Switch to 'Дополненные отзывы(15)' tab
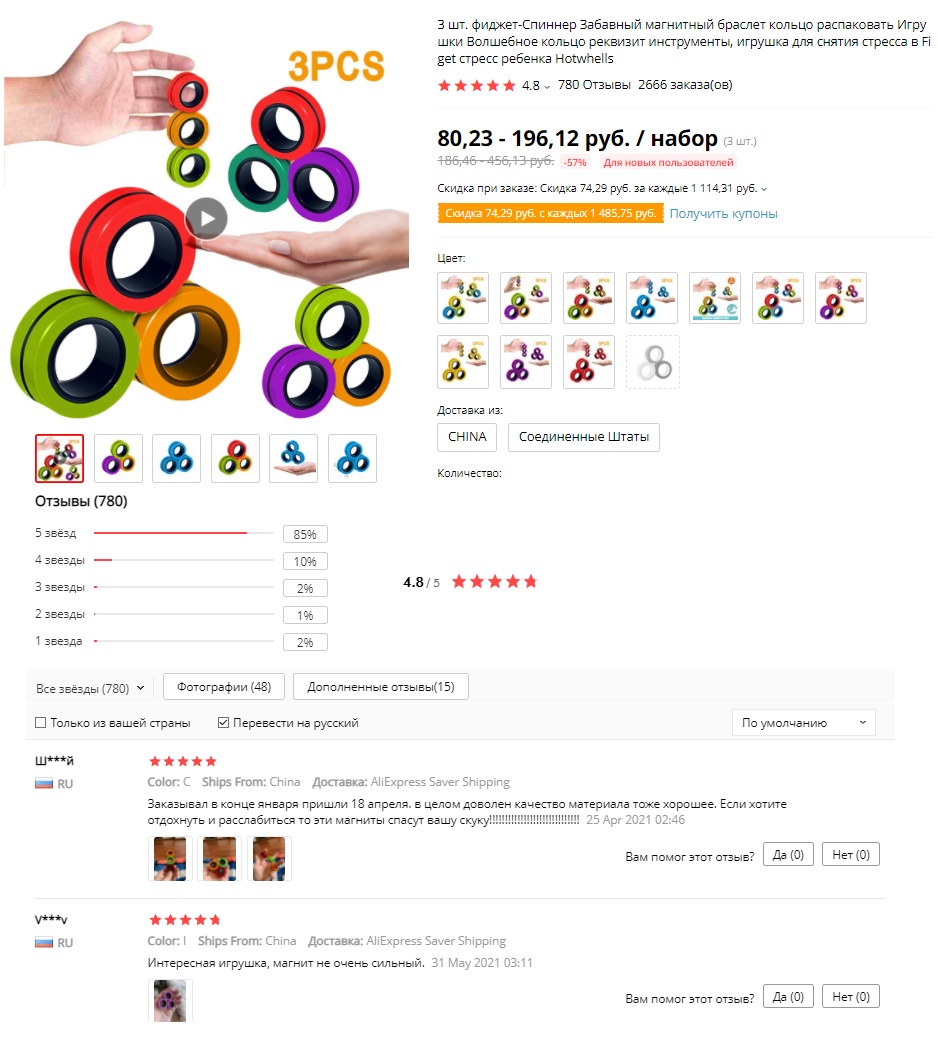938x1046 pixels. [381, 686]
